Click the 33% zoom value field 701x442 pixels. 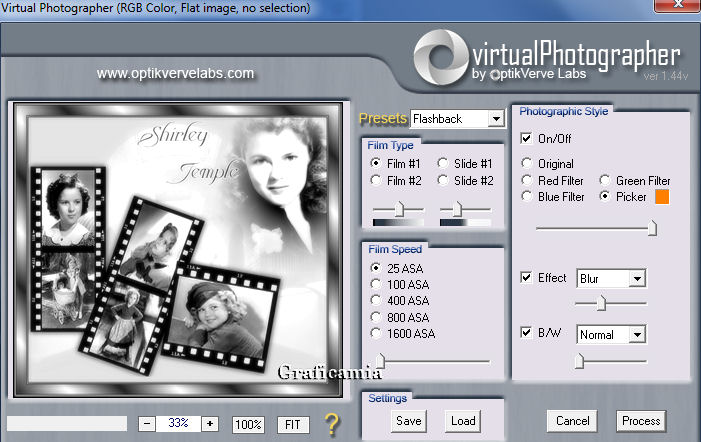[178, 423]
